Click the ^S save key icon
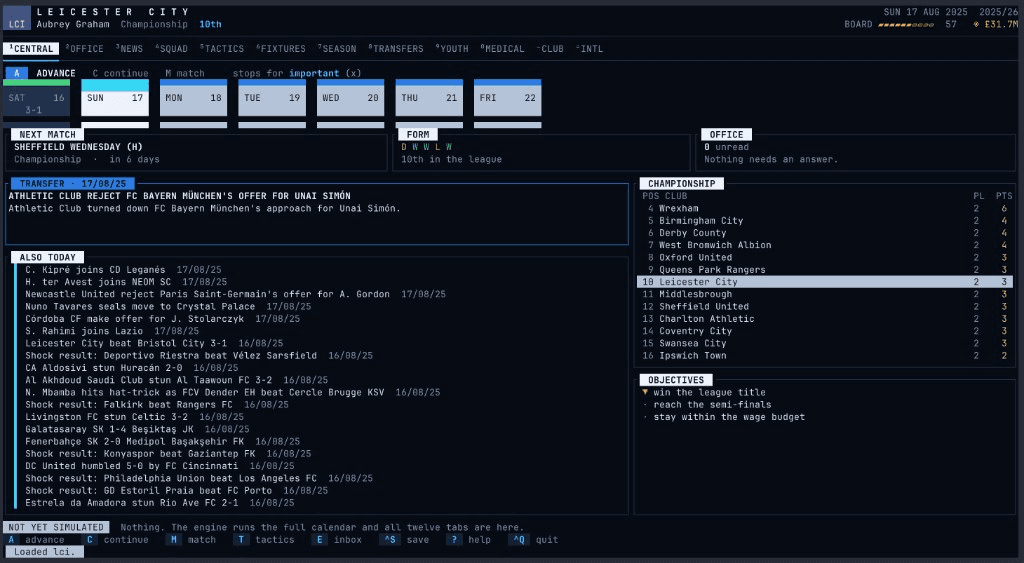The width and height of the screenshot is (1024, 563). (x=390, y=539)
